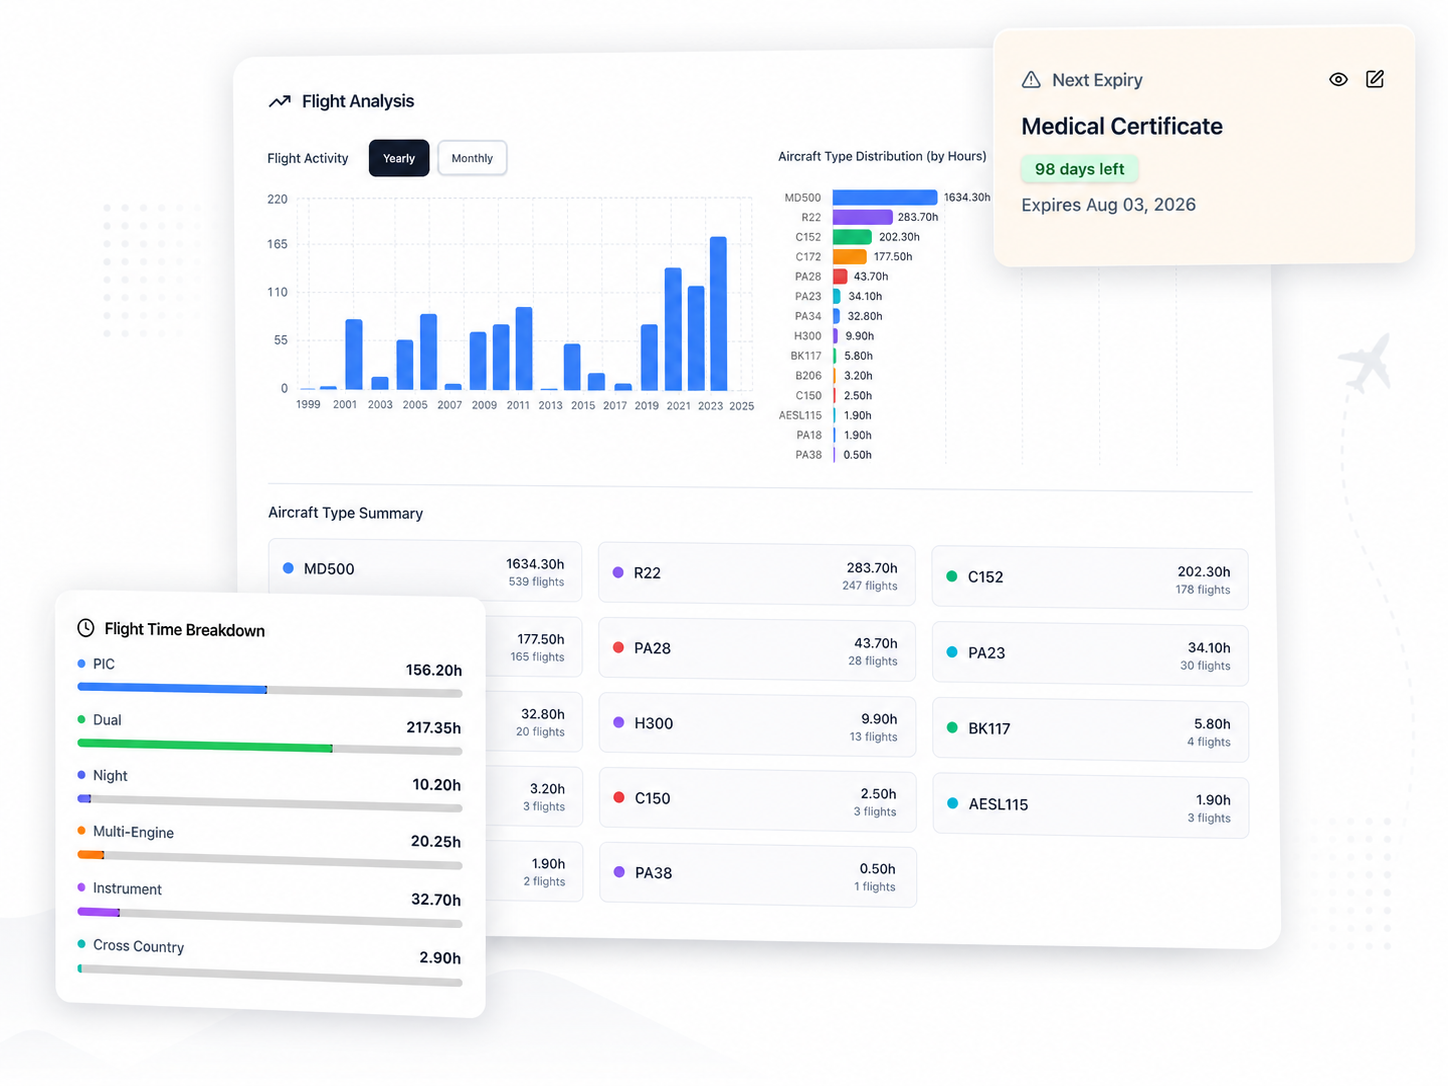Image resolution: width=1448 pixels, height=1086 pixels.
Task: Show the Medical Certificate via the eye icon
Action: (x=1338, y=79)
